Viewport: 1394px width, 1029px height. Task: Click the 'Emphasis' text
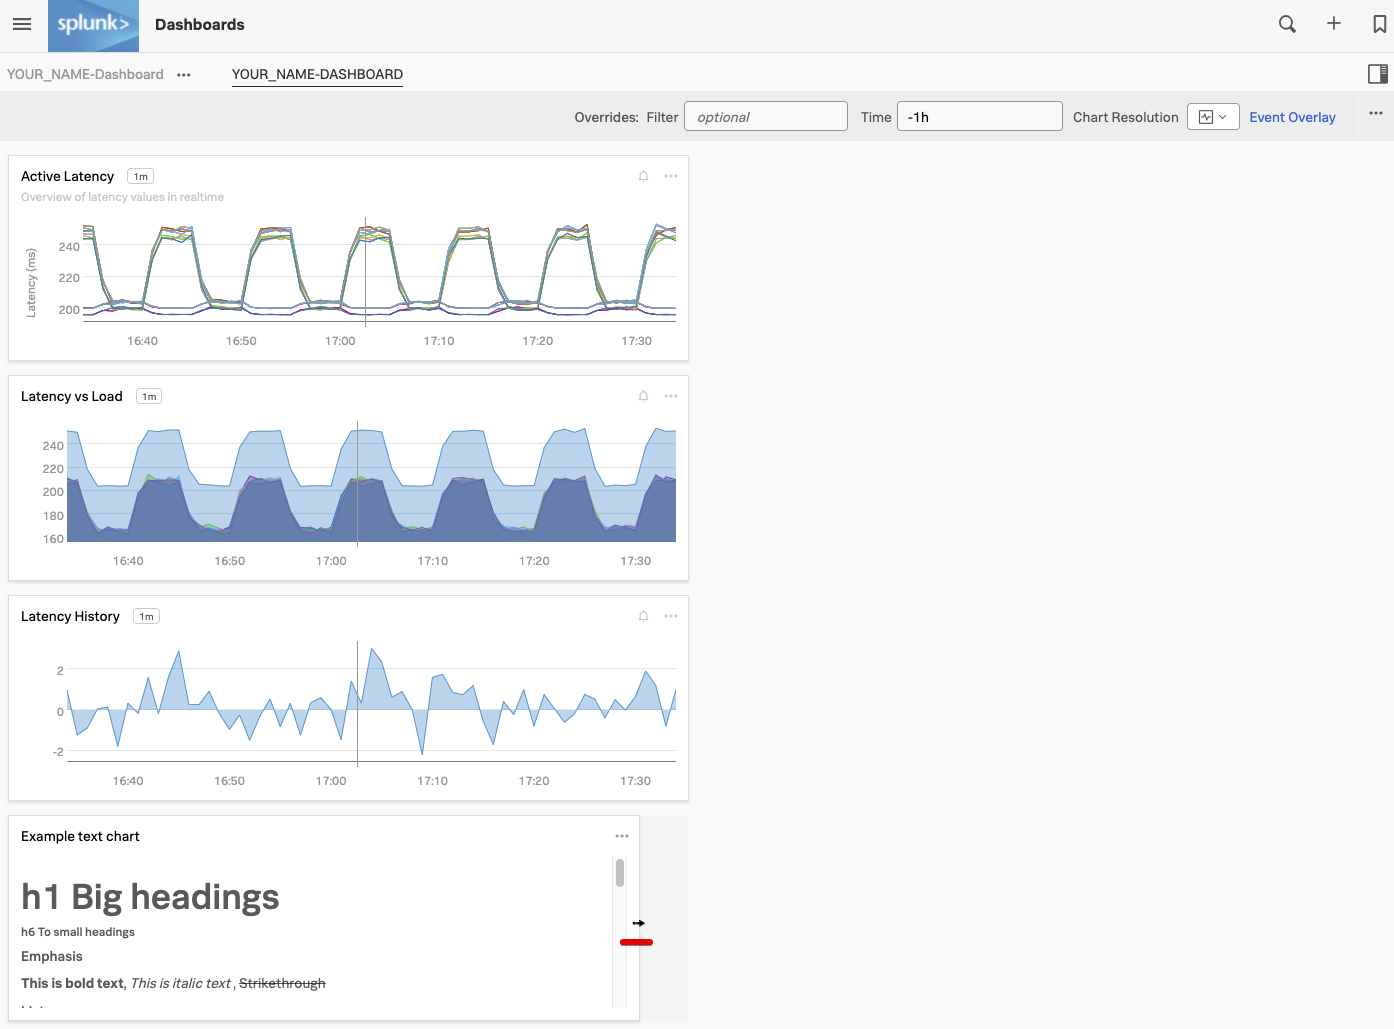pyautogui.click(x=52, y=957)
